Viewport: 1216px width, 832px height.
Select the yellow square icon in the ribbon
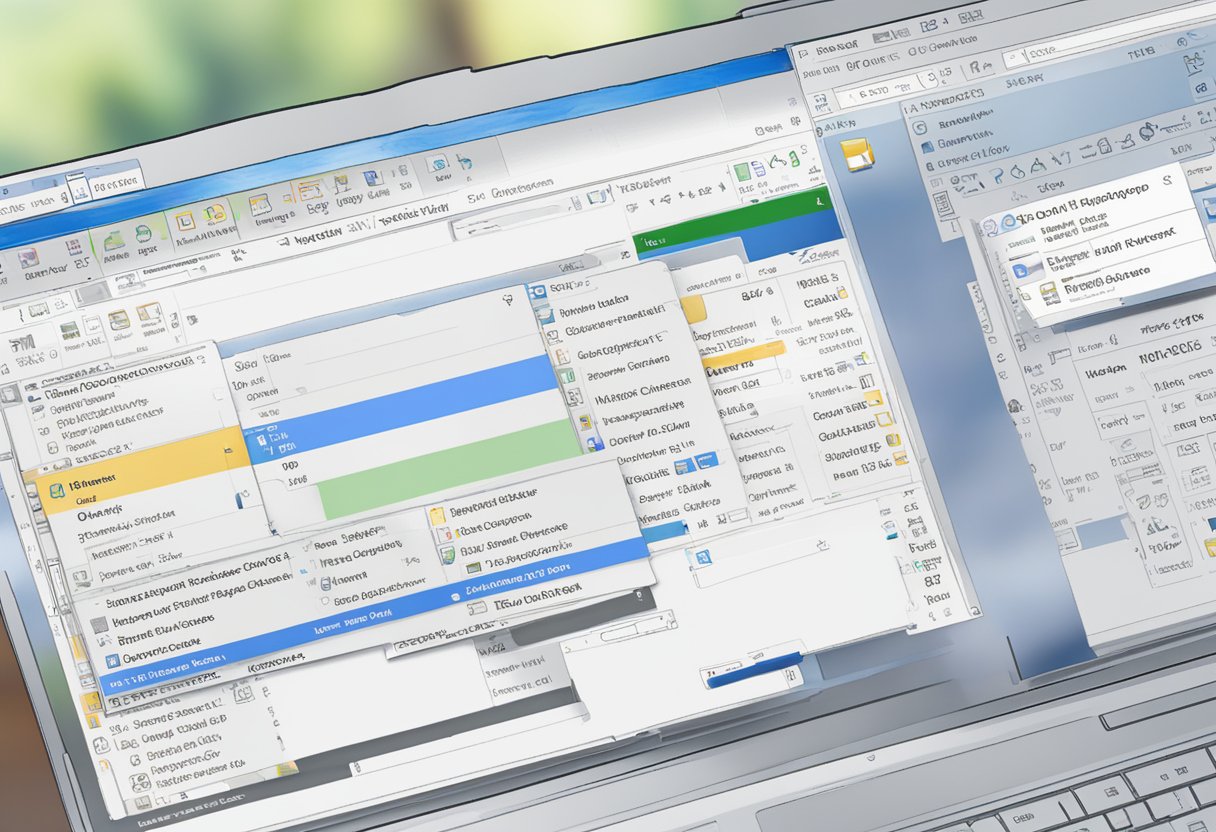click(186, 221)
